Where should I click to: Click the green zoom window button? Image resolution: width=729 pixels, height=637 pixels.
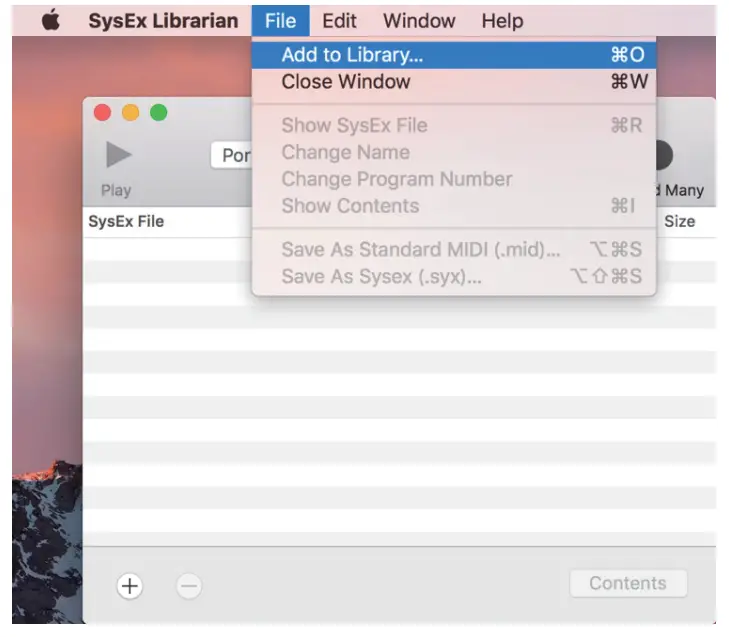click(159, 113)
